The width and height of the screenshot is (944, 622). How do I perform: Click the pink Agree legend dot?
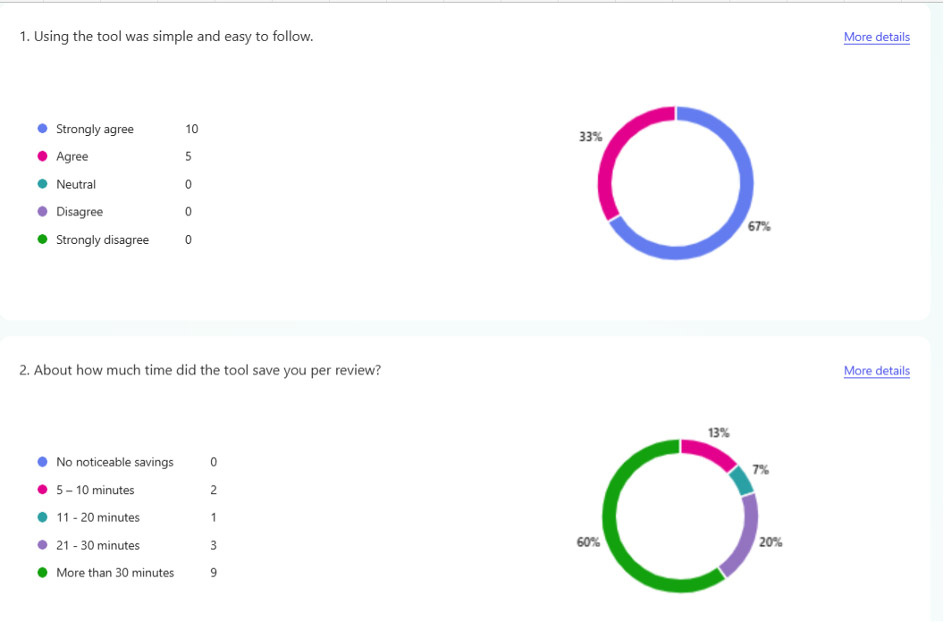pyautogui.click(x=42, y=157)
